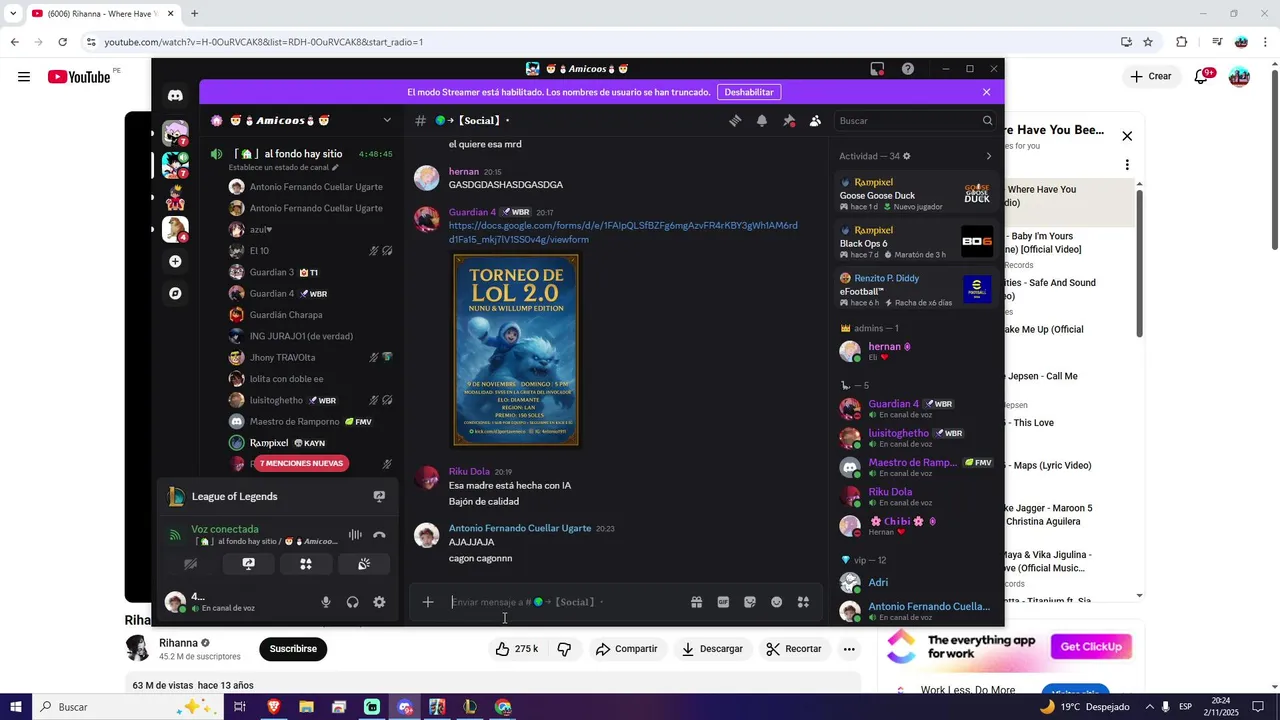
Task: Open the emoji picker
Action: 776,602
